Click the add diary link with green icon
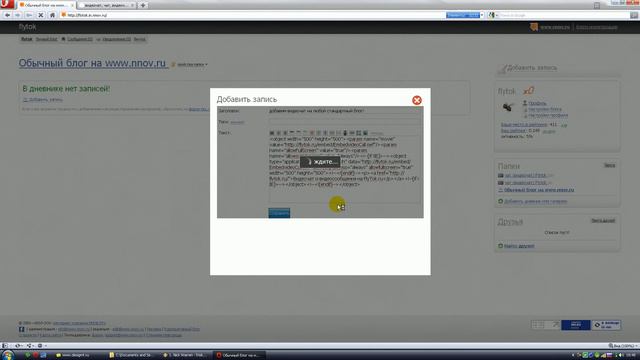 pos(535,201)
